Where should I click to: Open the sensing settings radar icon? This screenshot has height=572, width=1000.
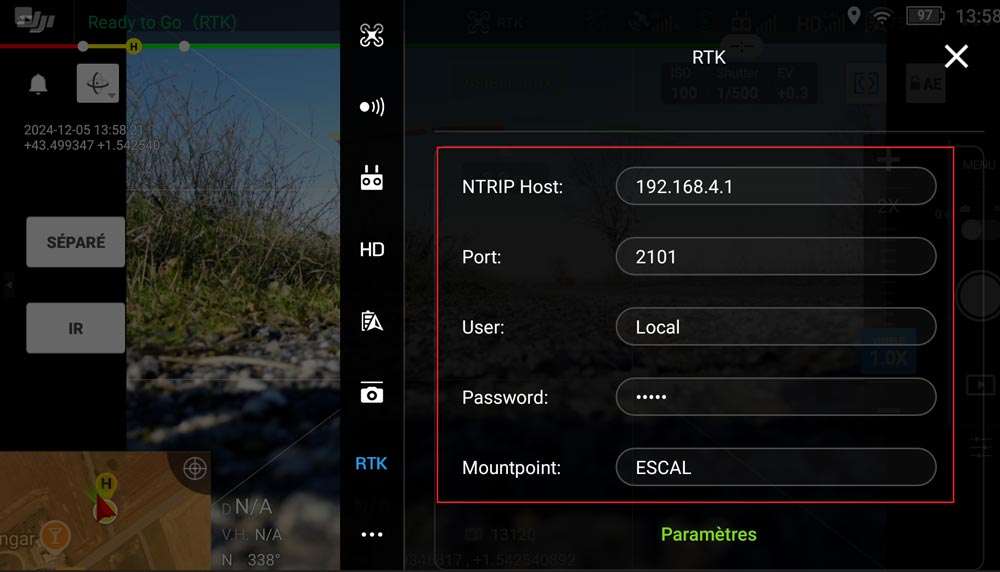pyautogui.click(x=372, y=107)
